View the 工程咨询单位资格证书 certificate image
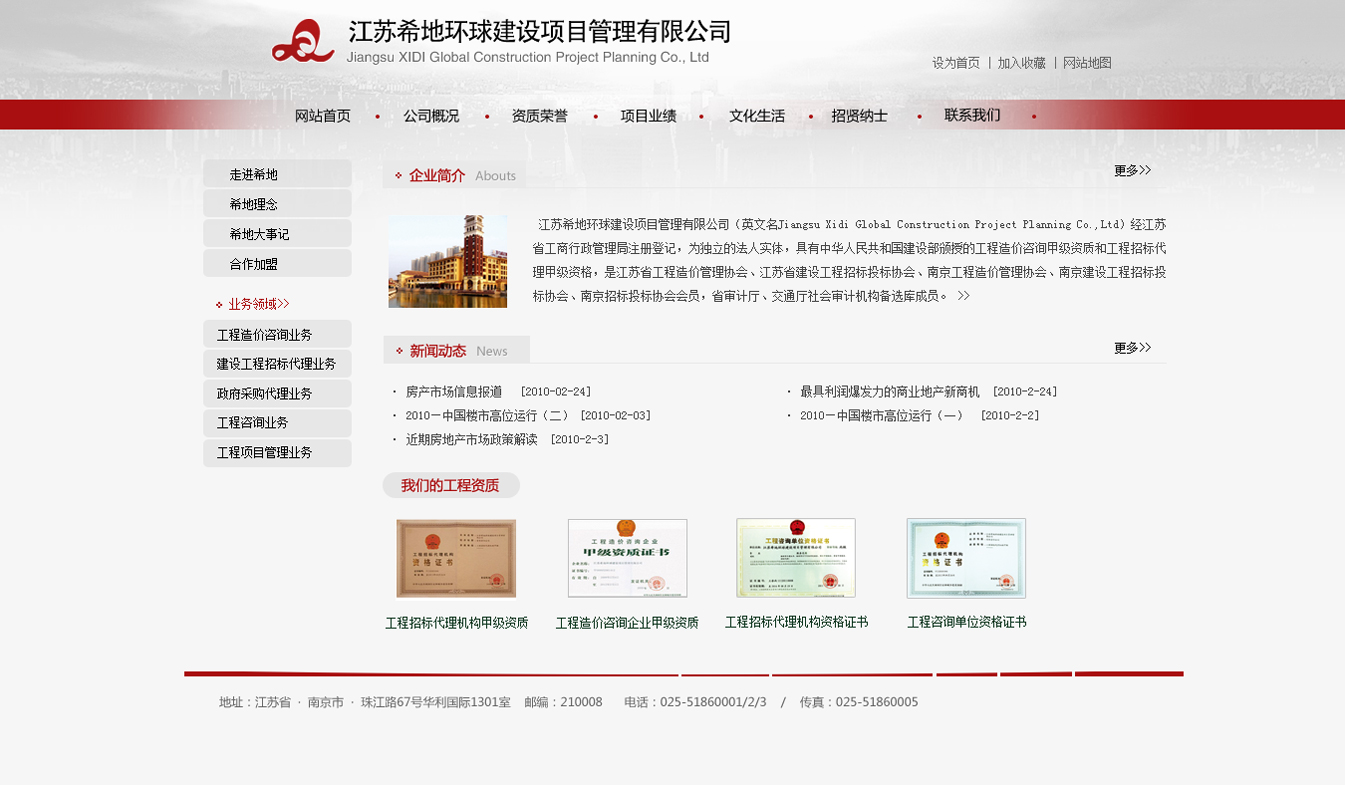 pos(966,558)
